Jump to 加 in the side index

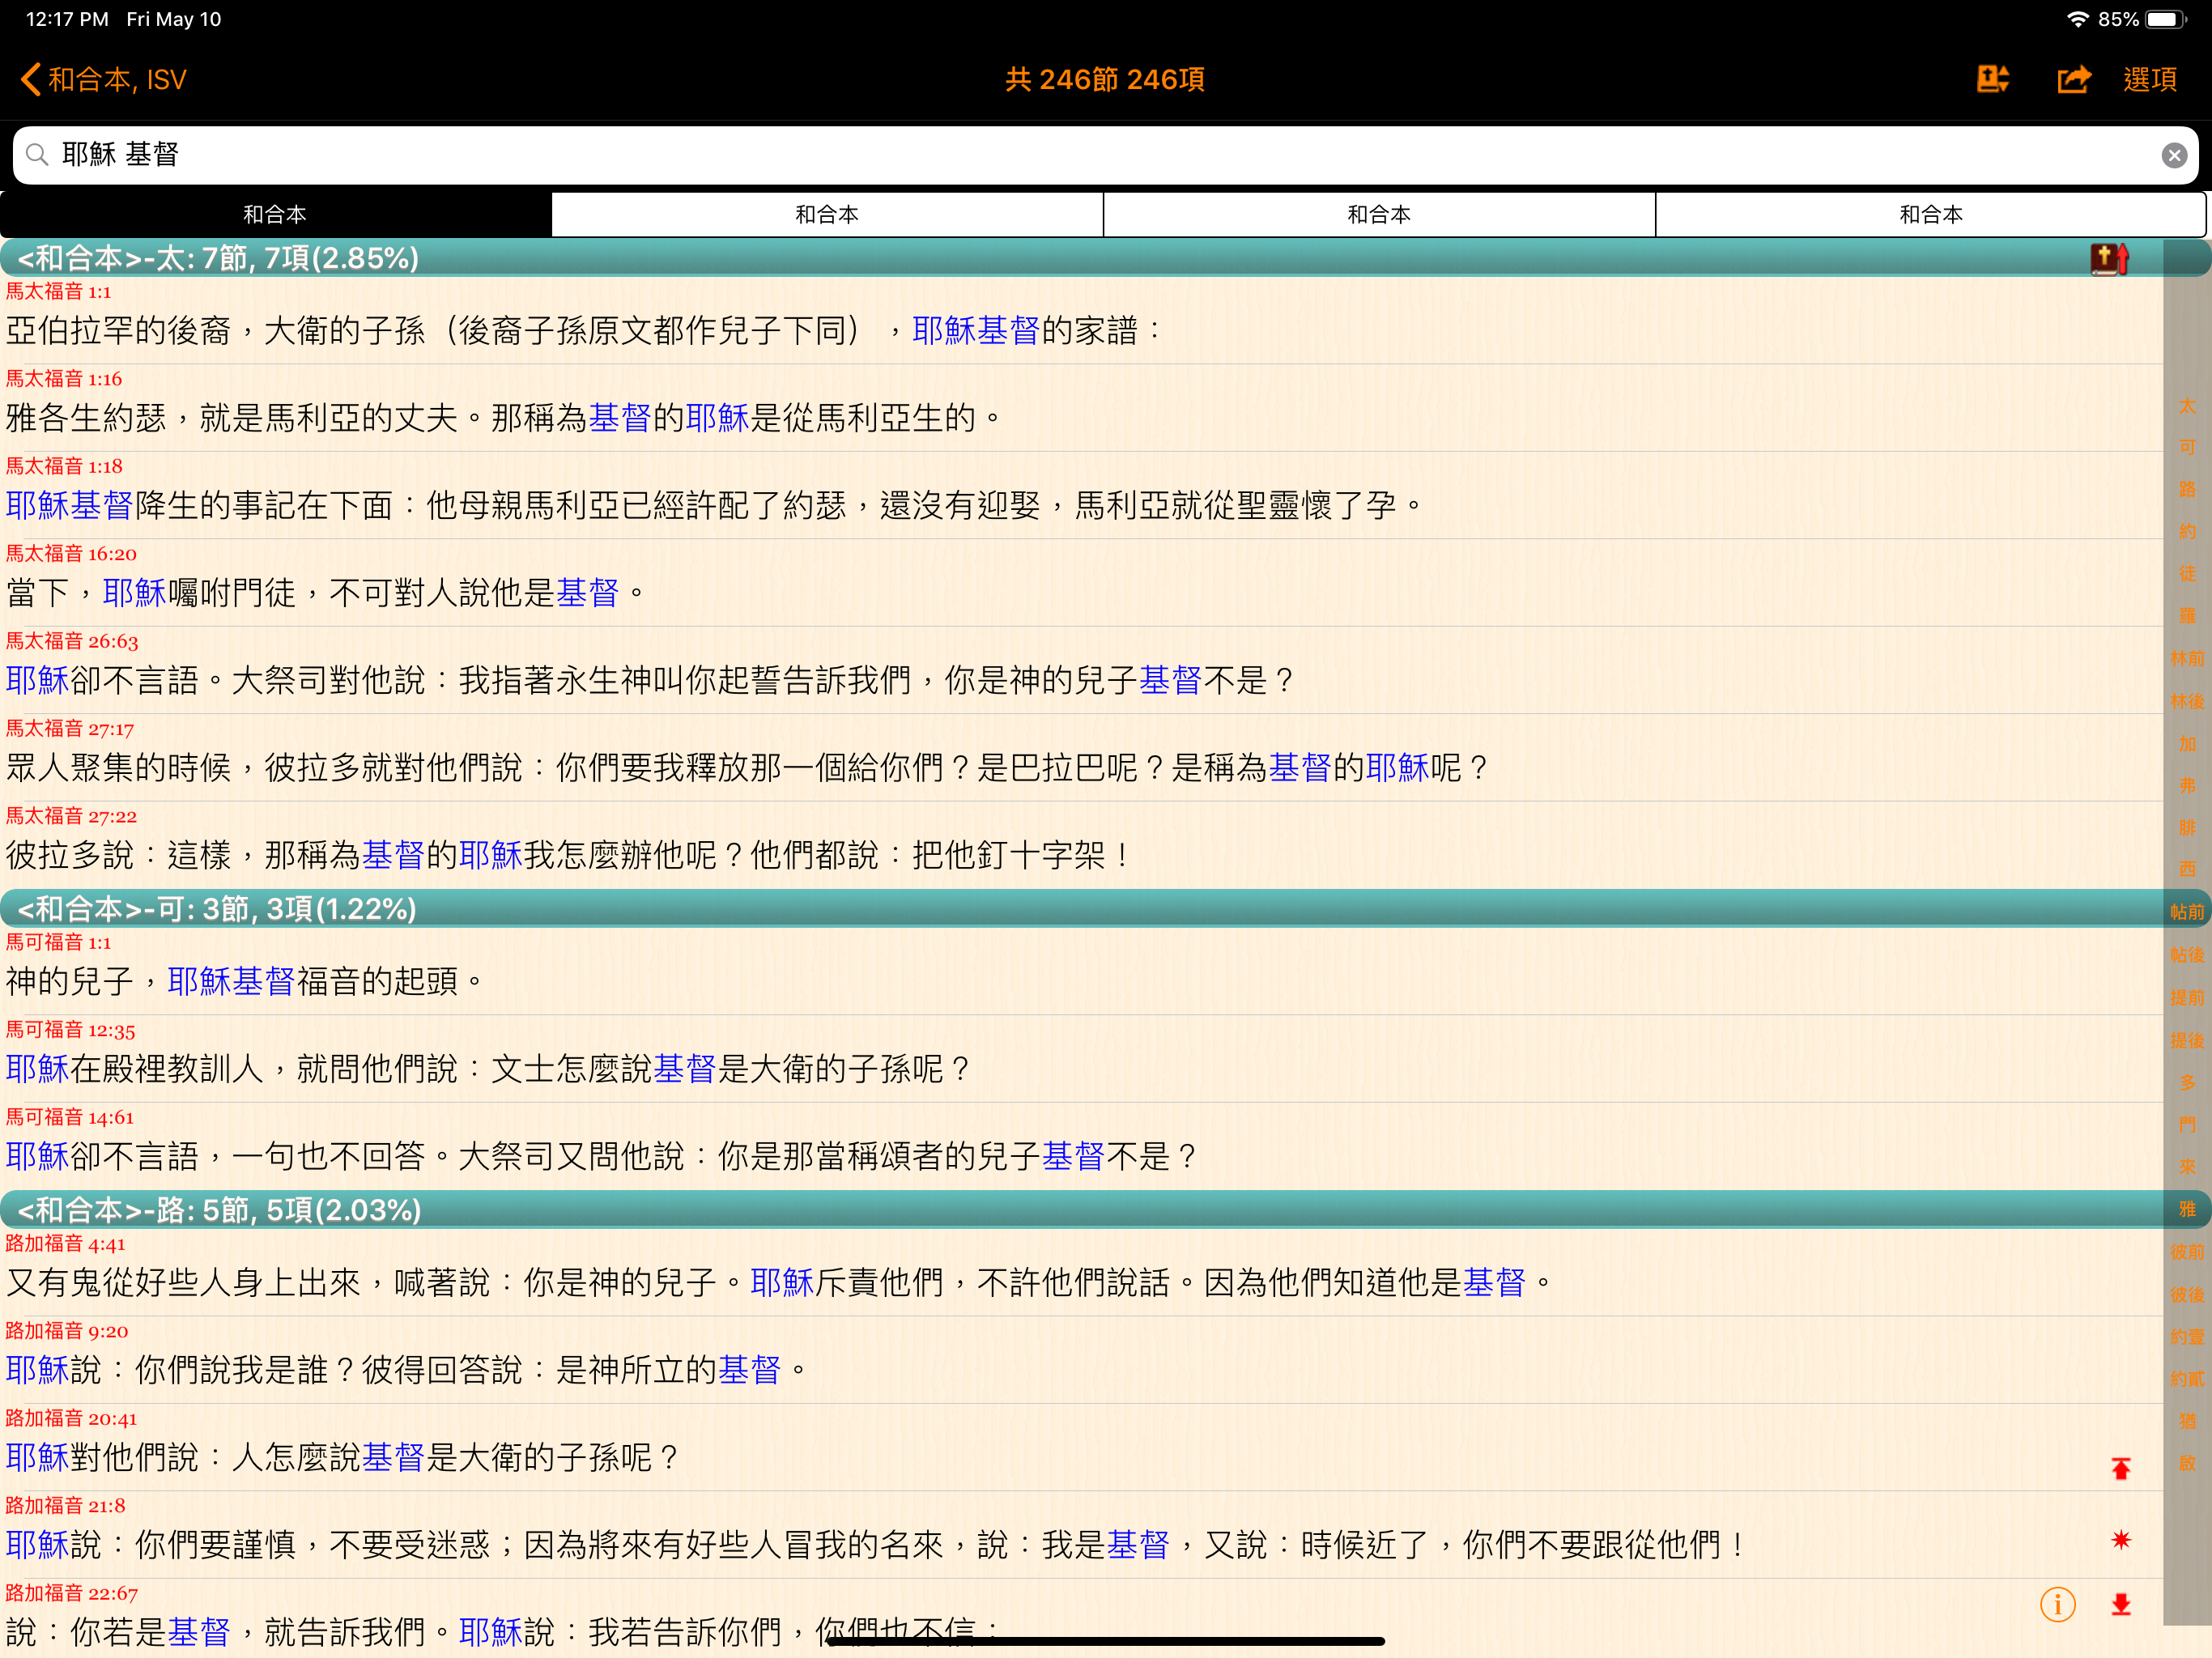(x=2187, y=744)
